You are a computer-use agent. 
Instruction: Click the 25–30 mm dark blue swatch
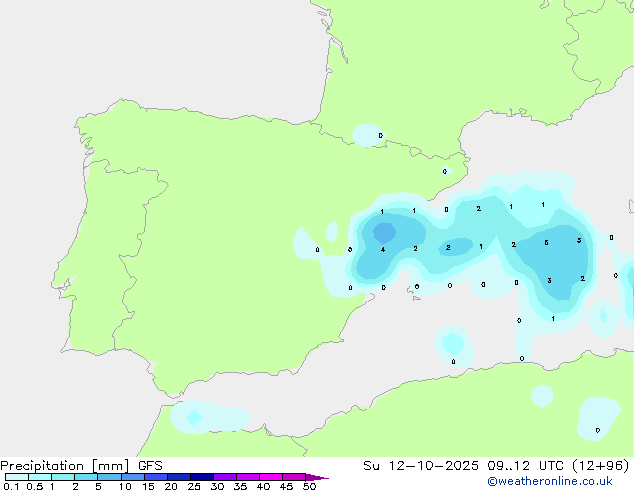pyautogui.click(x=202, y=477)
